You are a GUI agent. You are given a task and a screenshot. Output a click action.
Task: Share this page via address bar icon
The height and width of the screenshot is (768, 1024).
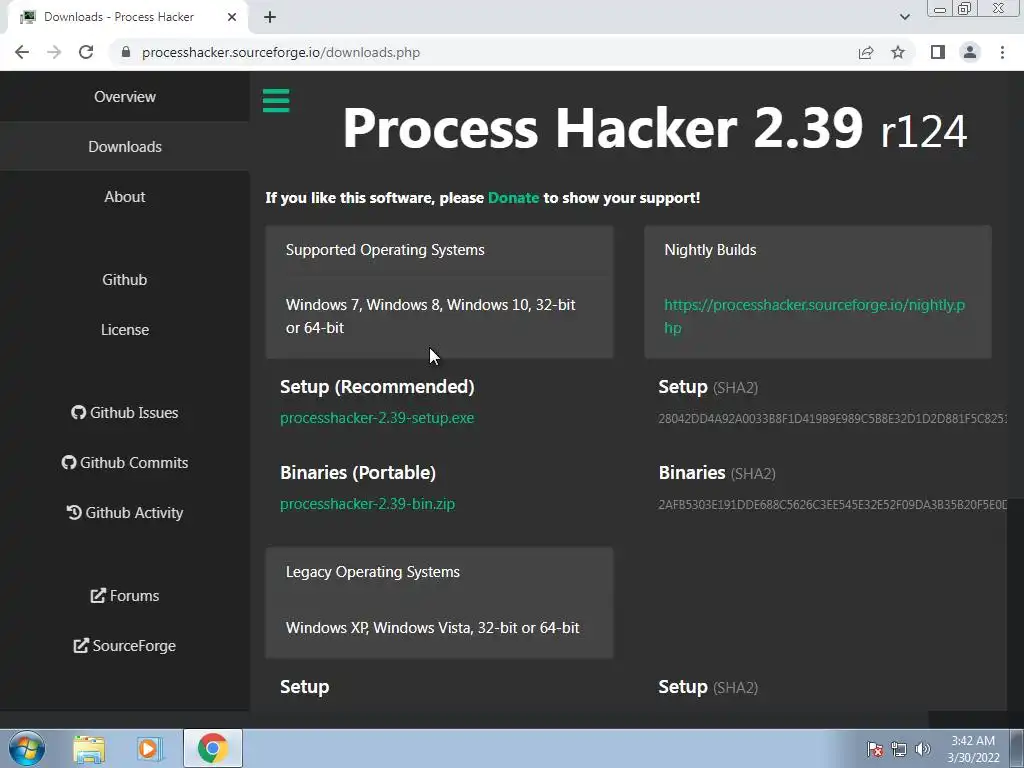click(x=866, y=52)
